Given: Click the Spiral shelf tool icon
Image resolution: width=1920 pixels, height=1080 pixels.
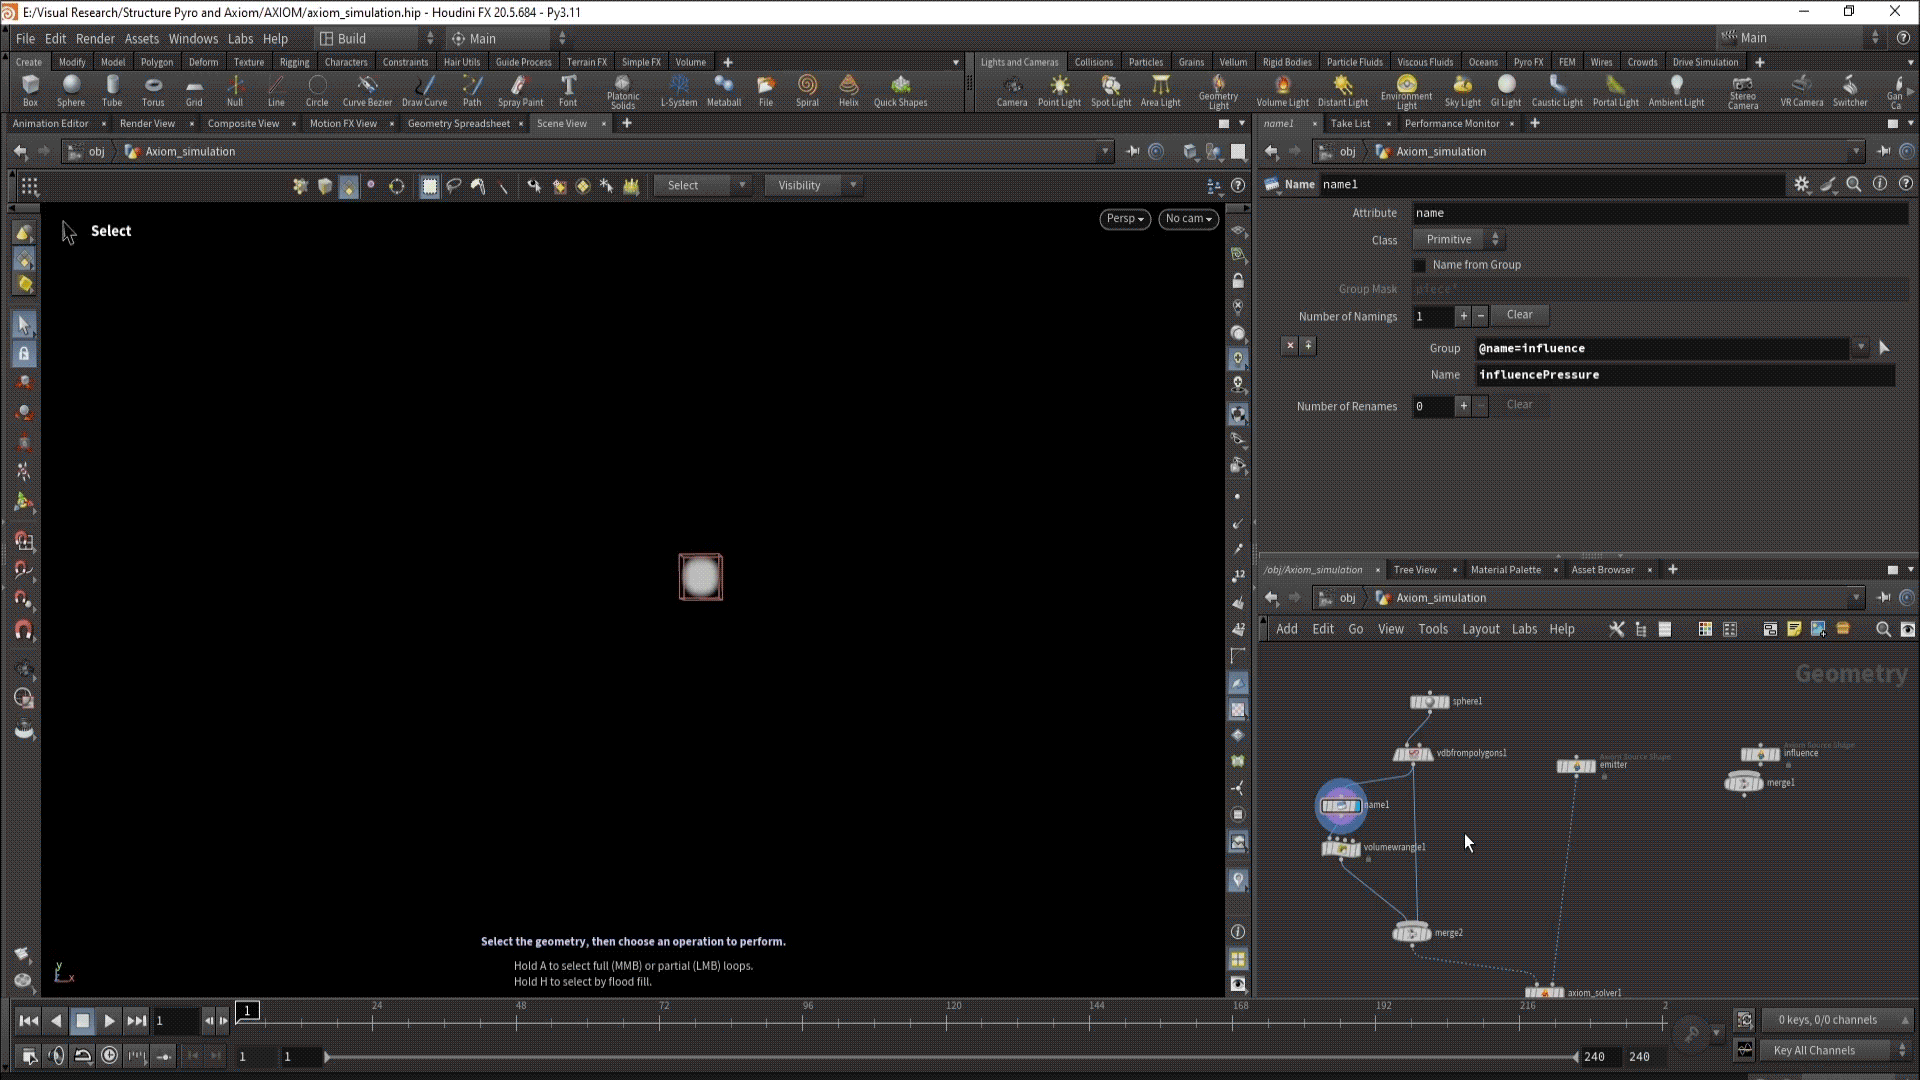Looking at the screenshot, I should (x=807, y=90).
